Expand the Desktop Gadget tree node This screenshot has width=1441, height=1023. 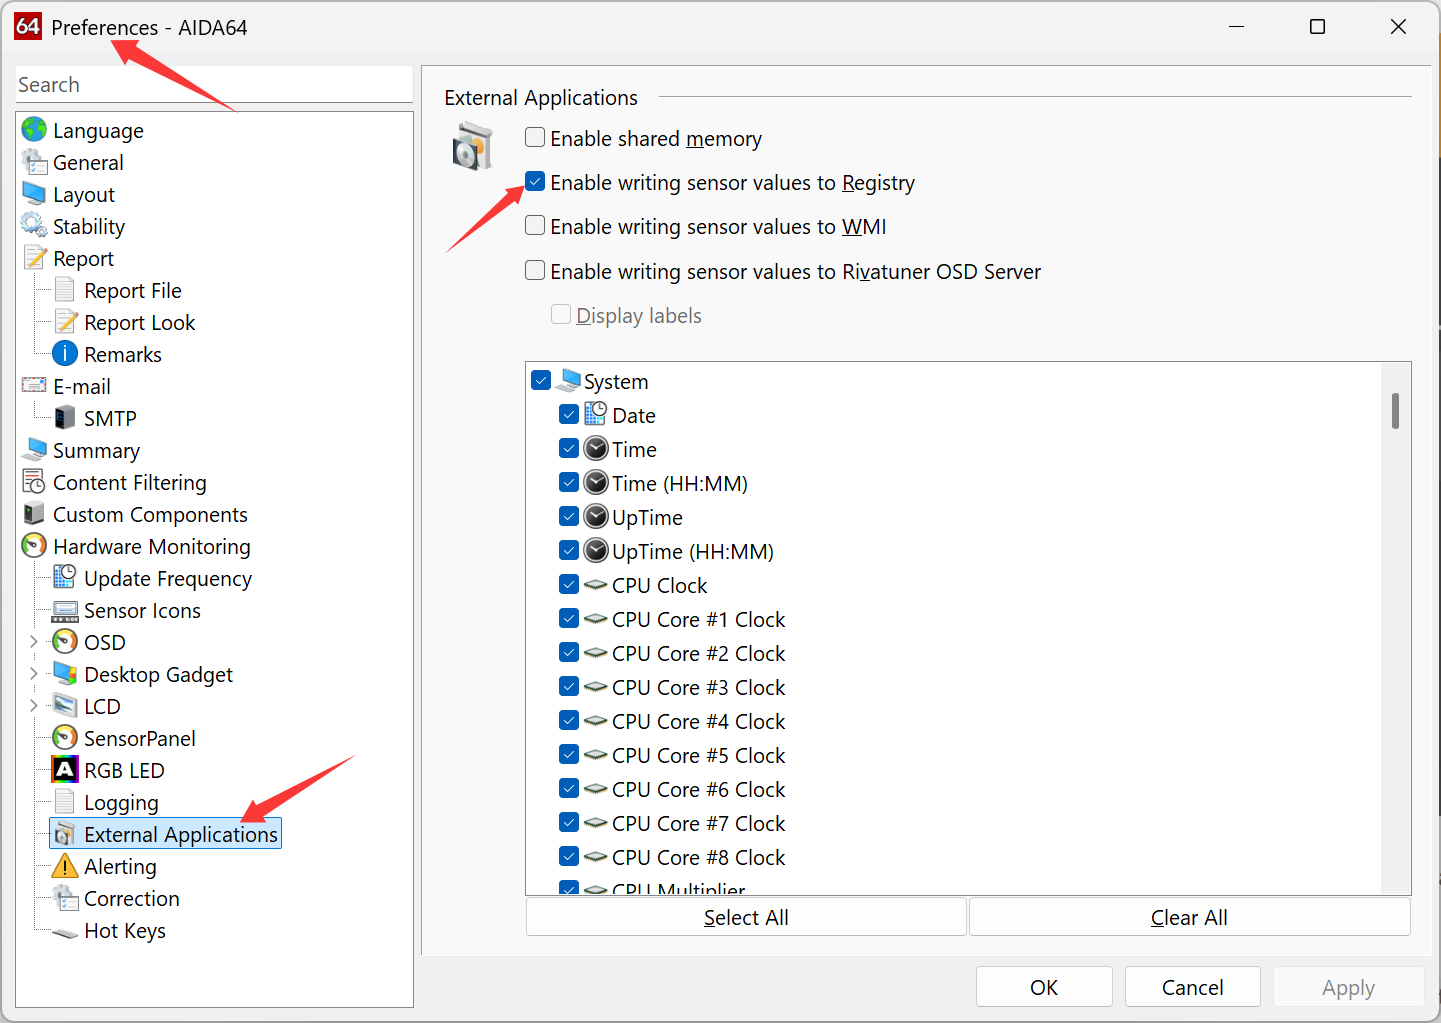coord(34,674)
